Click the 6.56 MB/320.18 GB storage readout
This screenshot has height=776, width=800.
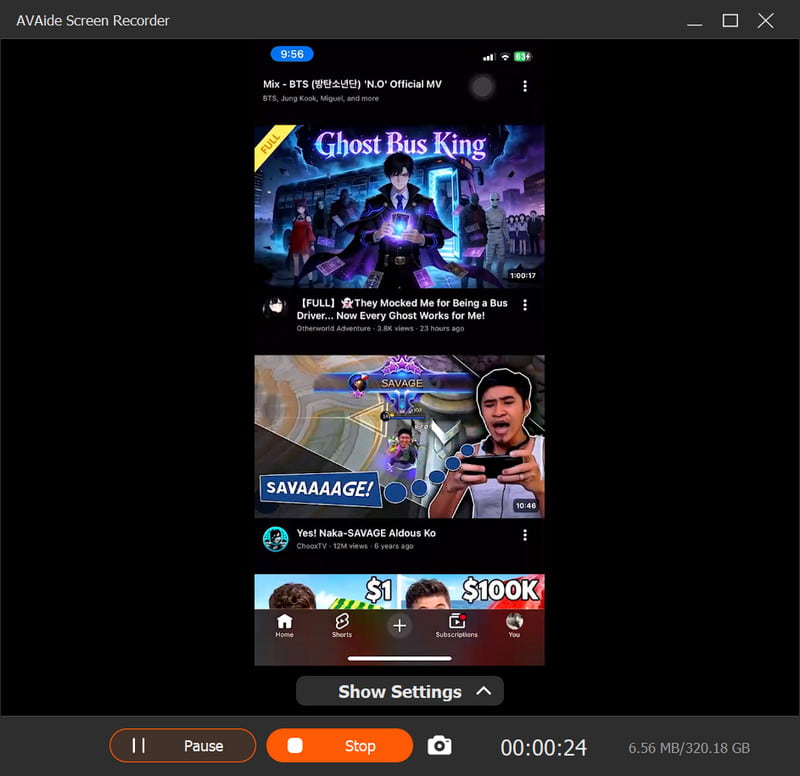click(x=689, y=748)
